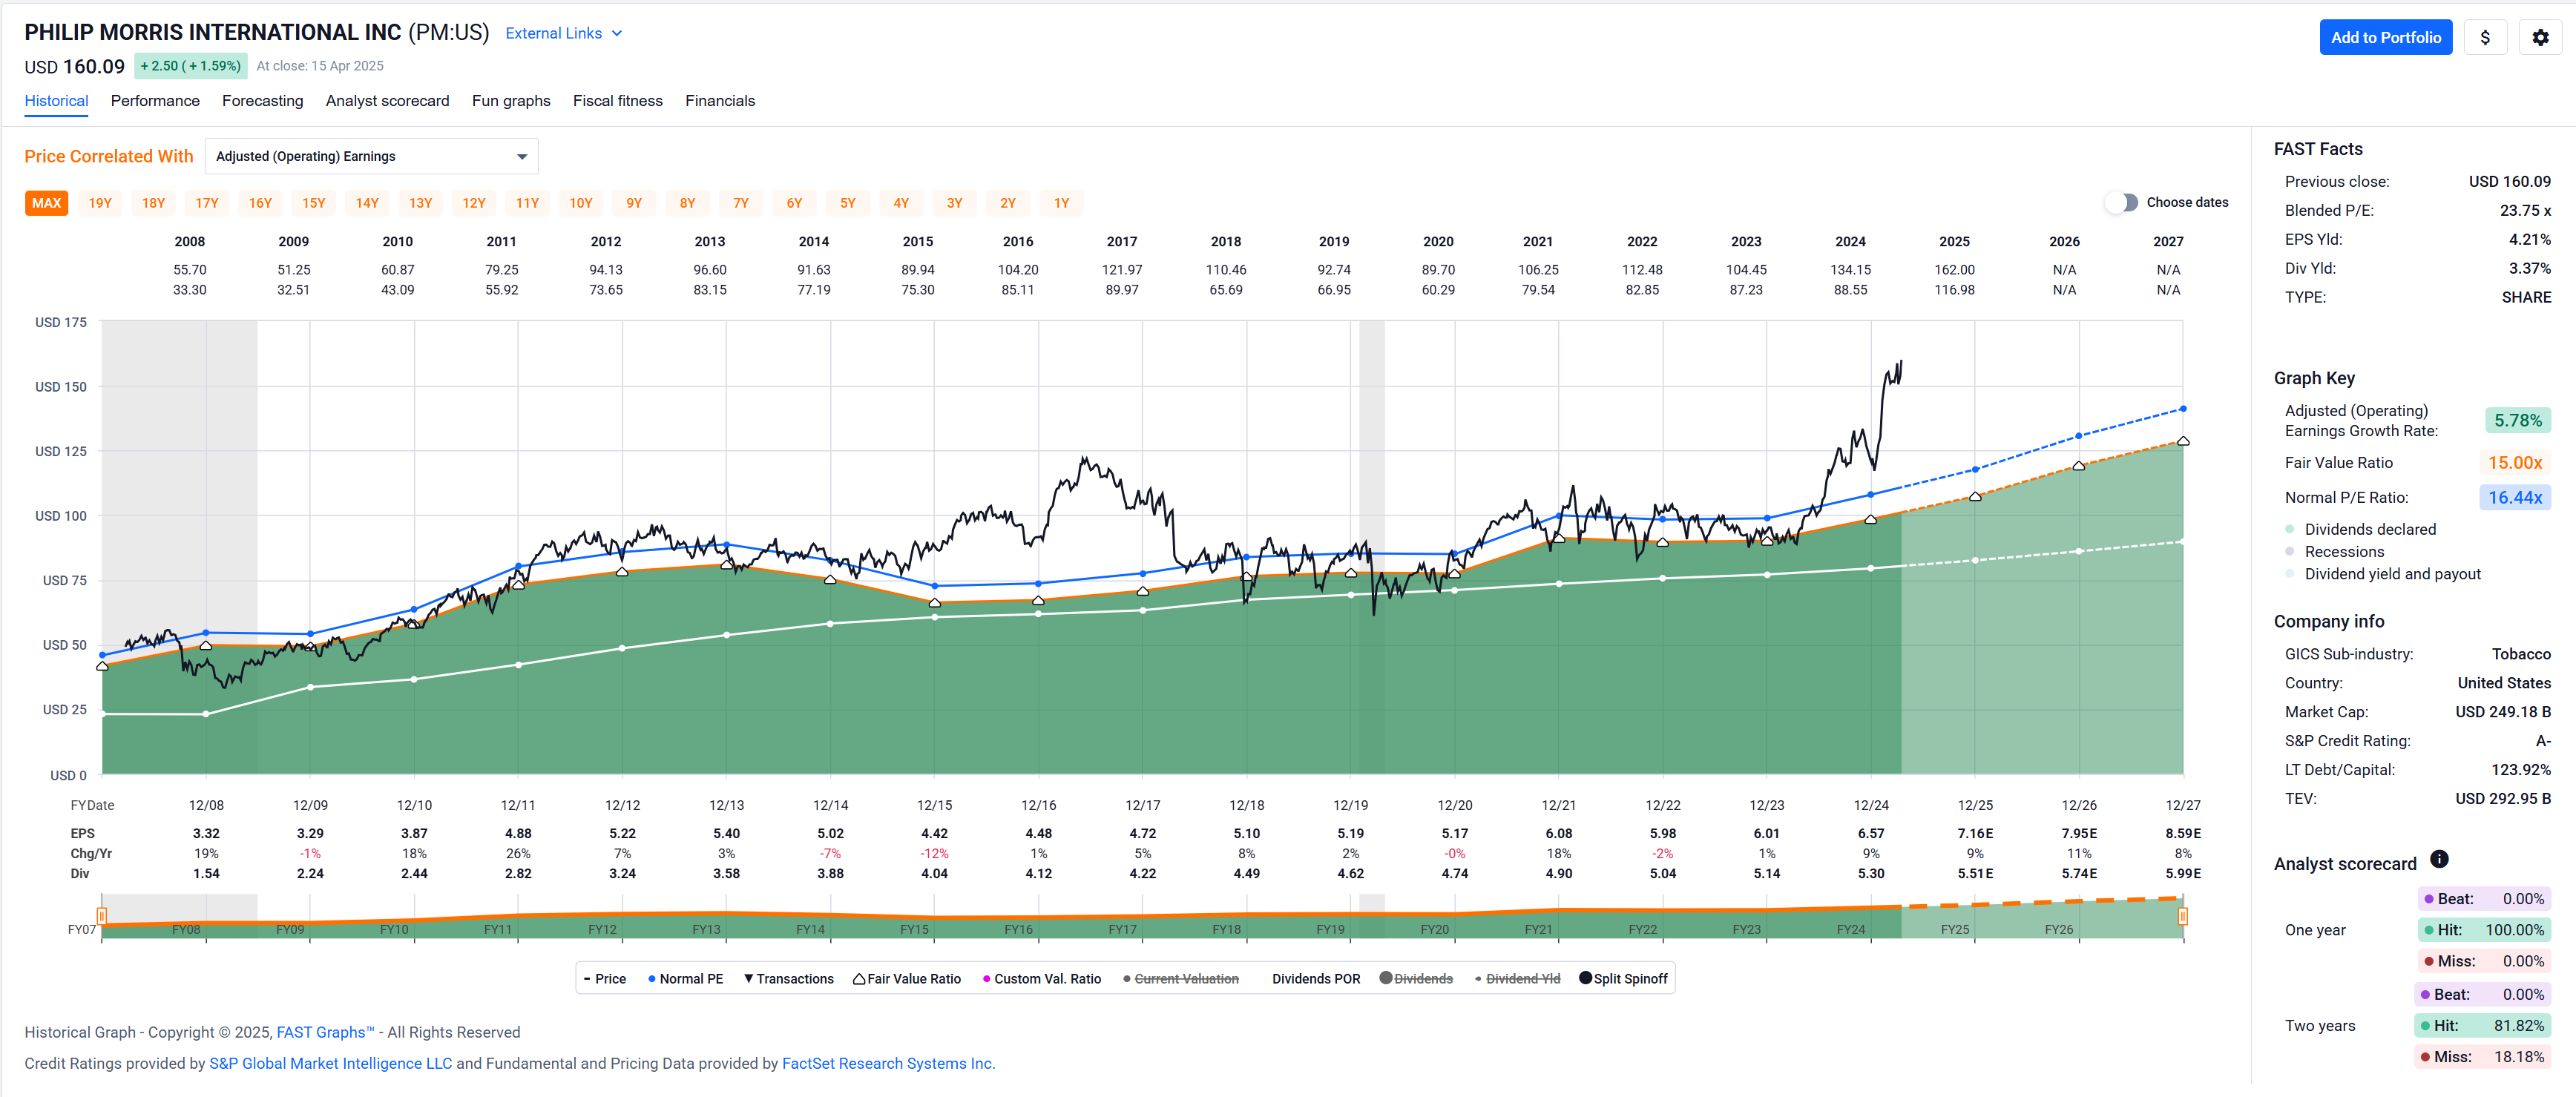Image resolution: width=2576 pixels, height=1097 pixels.
Task: Click the 16.44x Normal P/E swatch
Action: pyautogui.click(x=2515, y=498)
